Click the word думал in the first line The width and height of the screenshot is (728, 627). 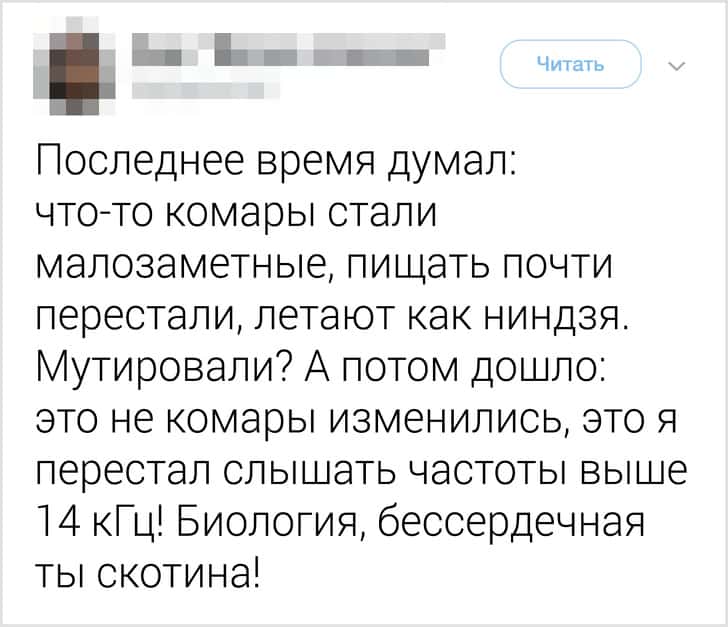click(x=450, y=162)
